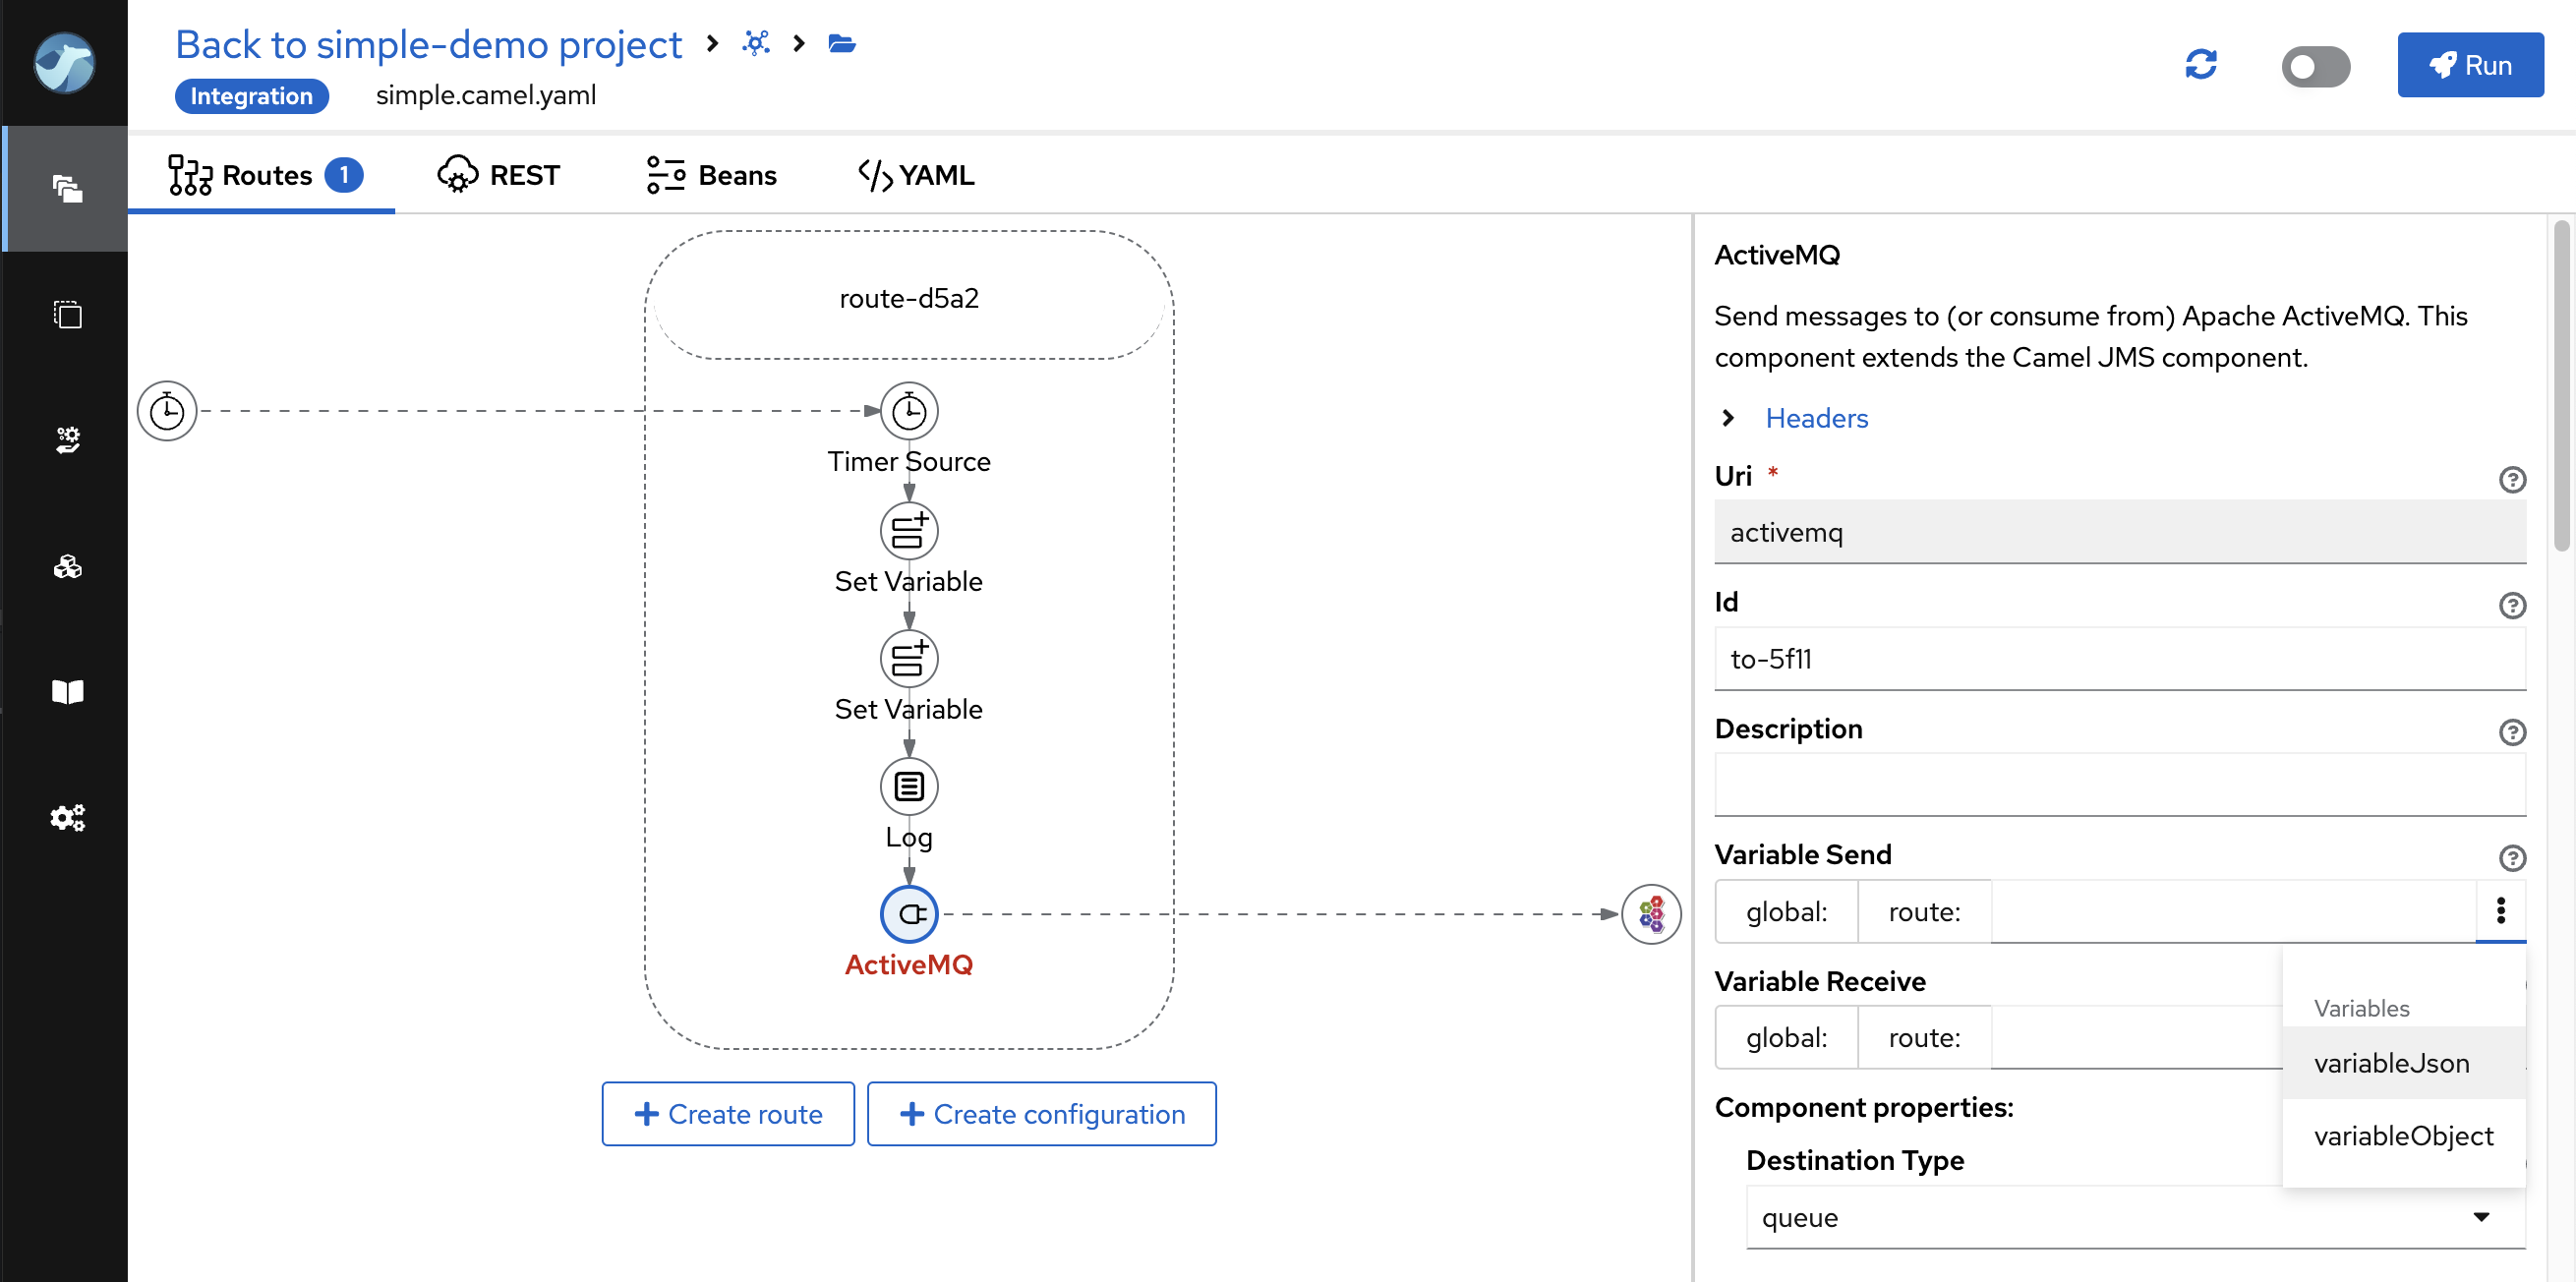Click the Uri field help icon
This screenshot has width=2576, height=1282.
2511,480
